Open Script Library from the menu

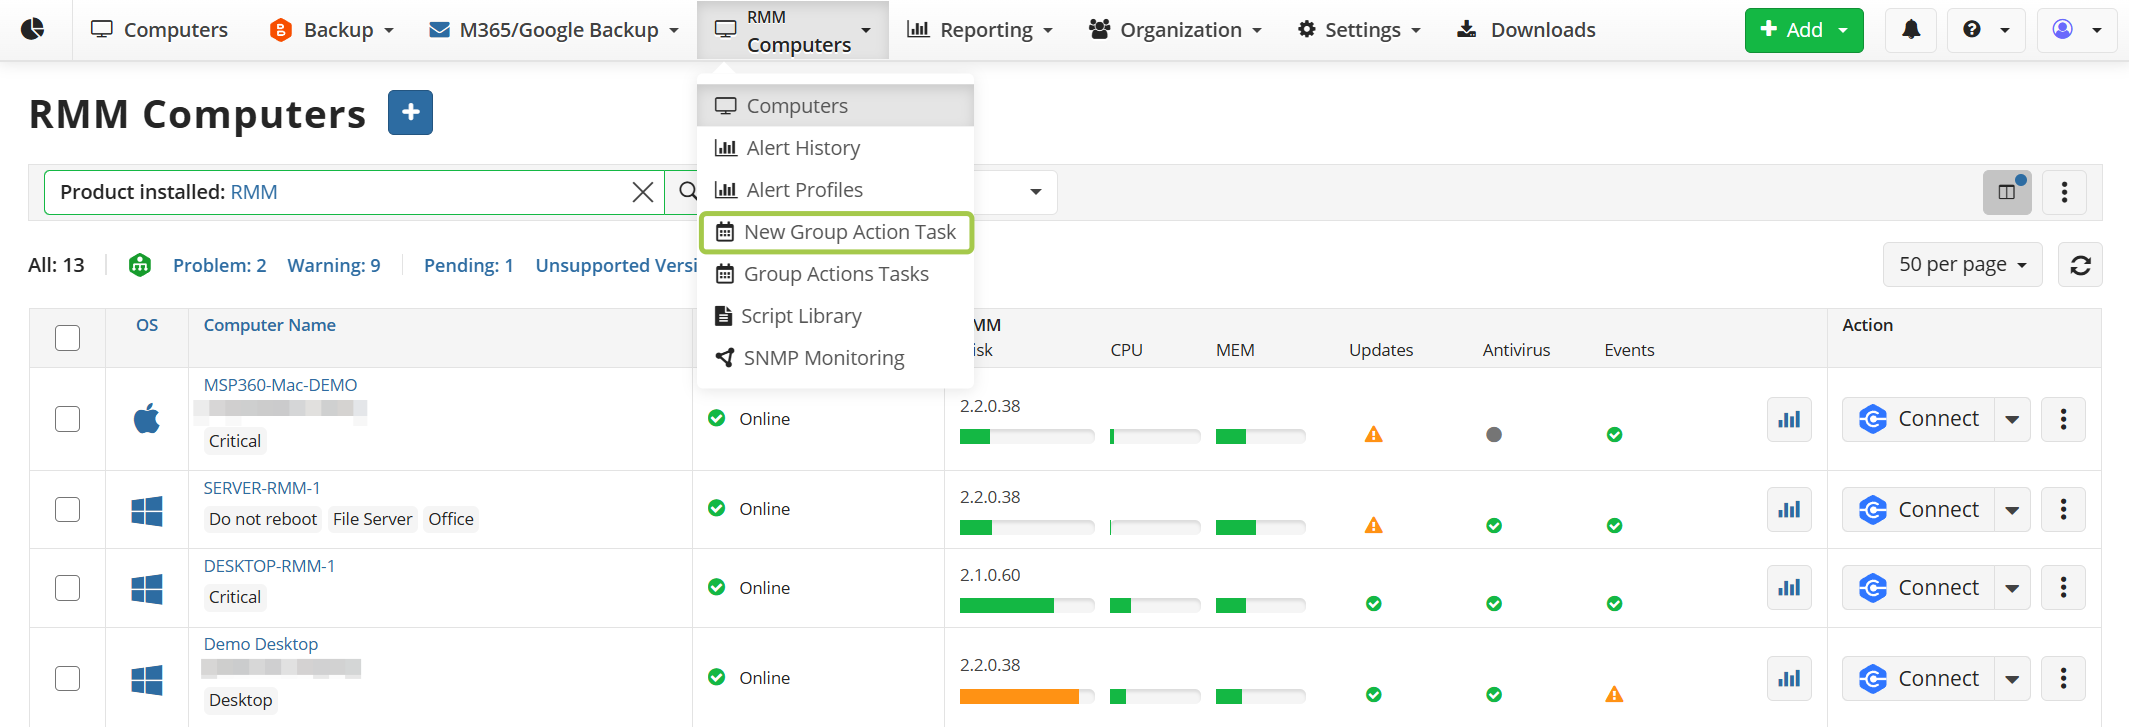point(800,316)
